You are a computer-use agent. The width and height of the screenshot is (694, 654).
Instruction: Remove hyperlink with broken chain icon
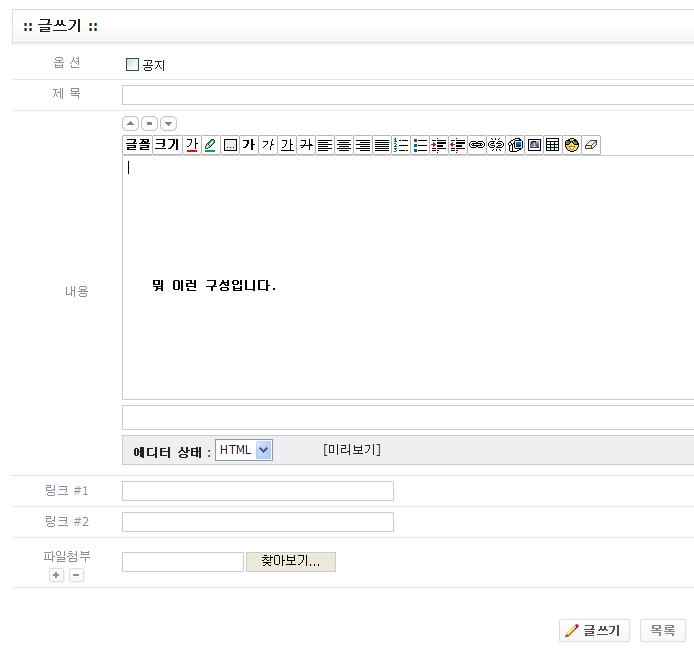pos(496,145)
